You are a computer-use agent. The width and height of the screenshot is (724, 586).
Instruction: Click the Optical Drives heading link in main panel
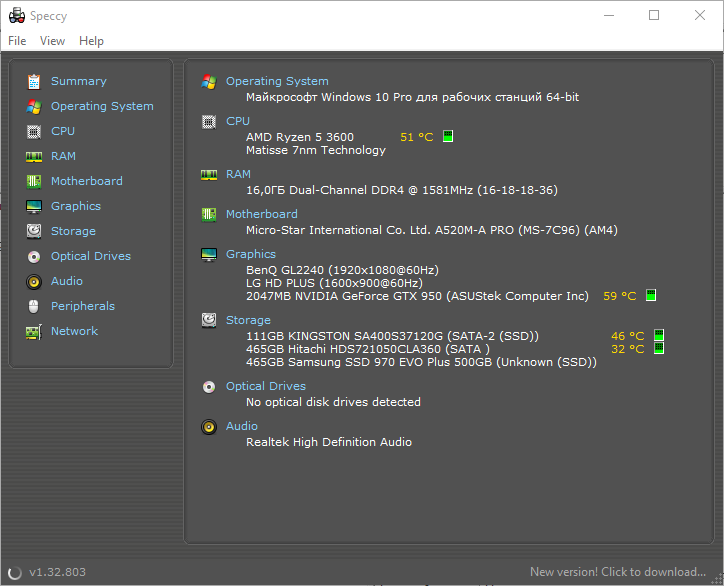tap(265, 386)
